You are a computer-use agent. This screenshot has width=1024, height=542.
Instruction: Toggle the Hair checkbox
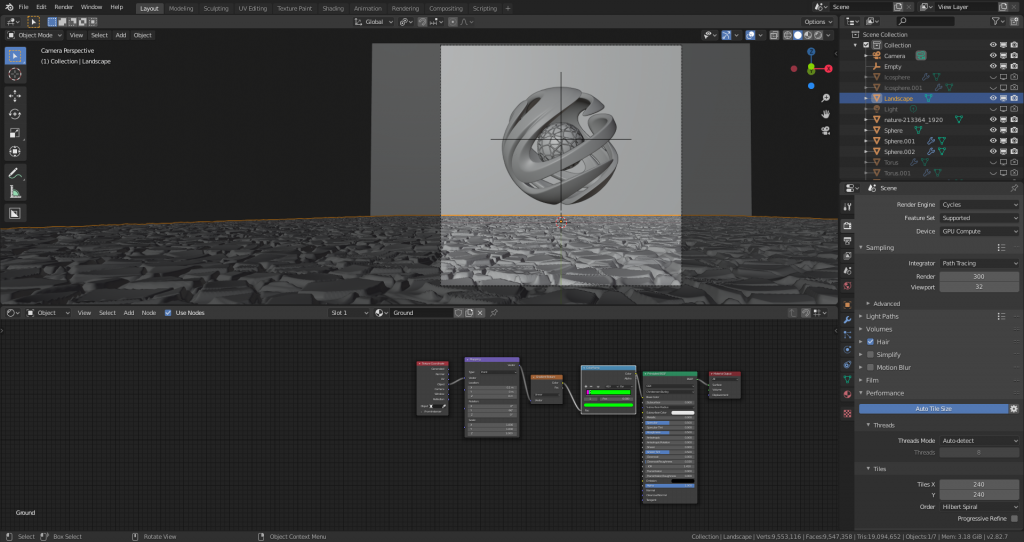coord(871,342)
